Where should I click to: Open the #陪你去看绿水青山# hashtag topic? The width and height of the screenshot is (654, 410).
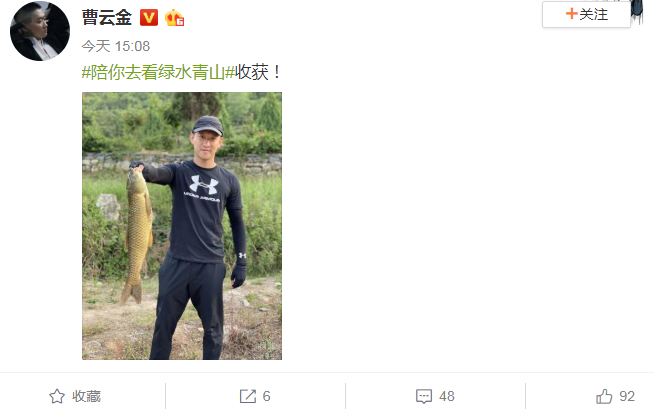(x=158, y=73)
